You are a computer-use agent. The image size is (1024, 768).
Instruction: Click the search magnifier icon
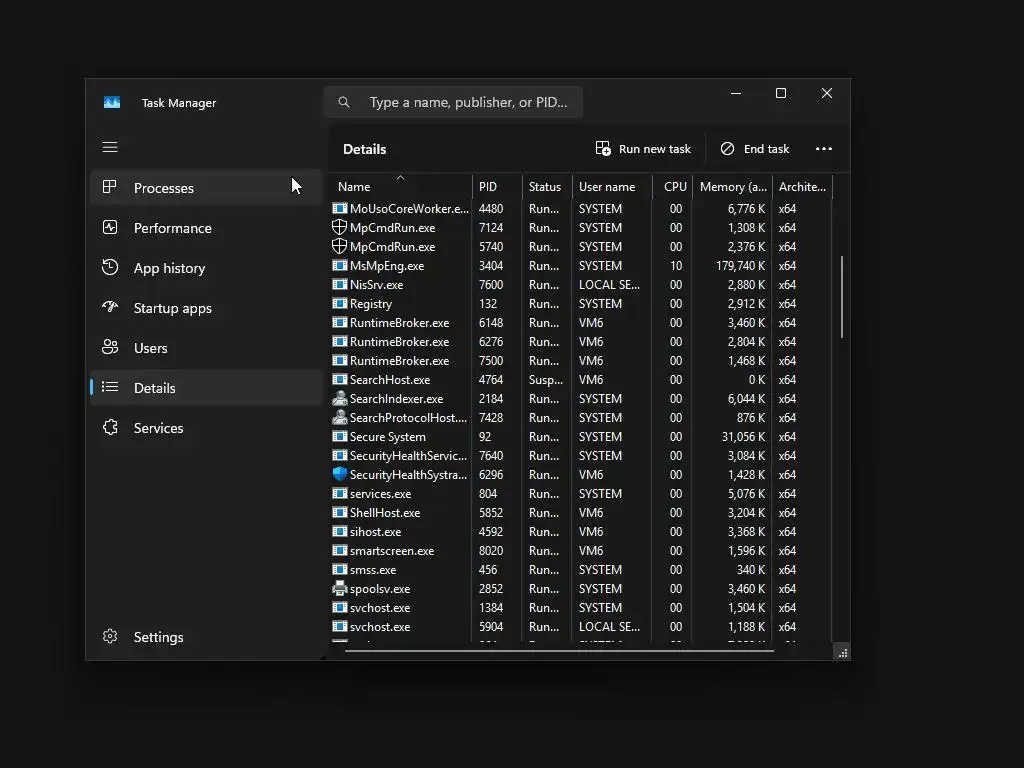[344, 102]
